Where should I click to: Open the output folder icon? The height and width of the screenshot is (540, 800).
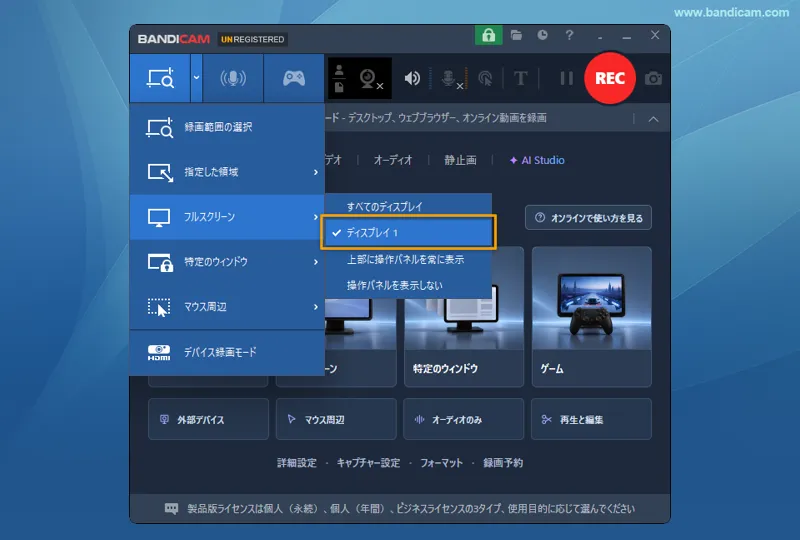click(516, 35)
